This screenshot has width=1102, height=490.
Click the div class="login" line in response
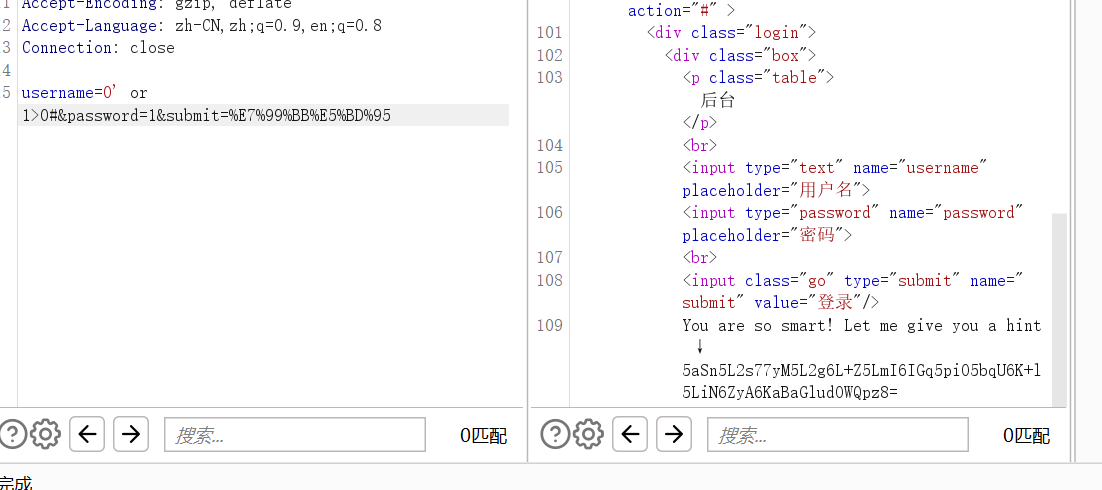tap(736, 33)
